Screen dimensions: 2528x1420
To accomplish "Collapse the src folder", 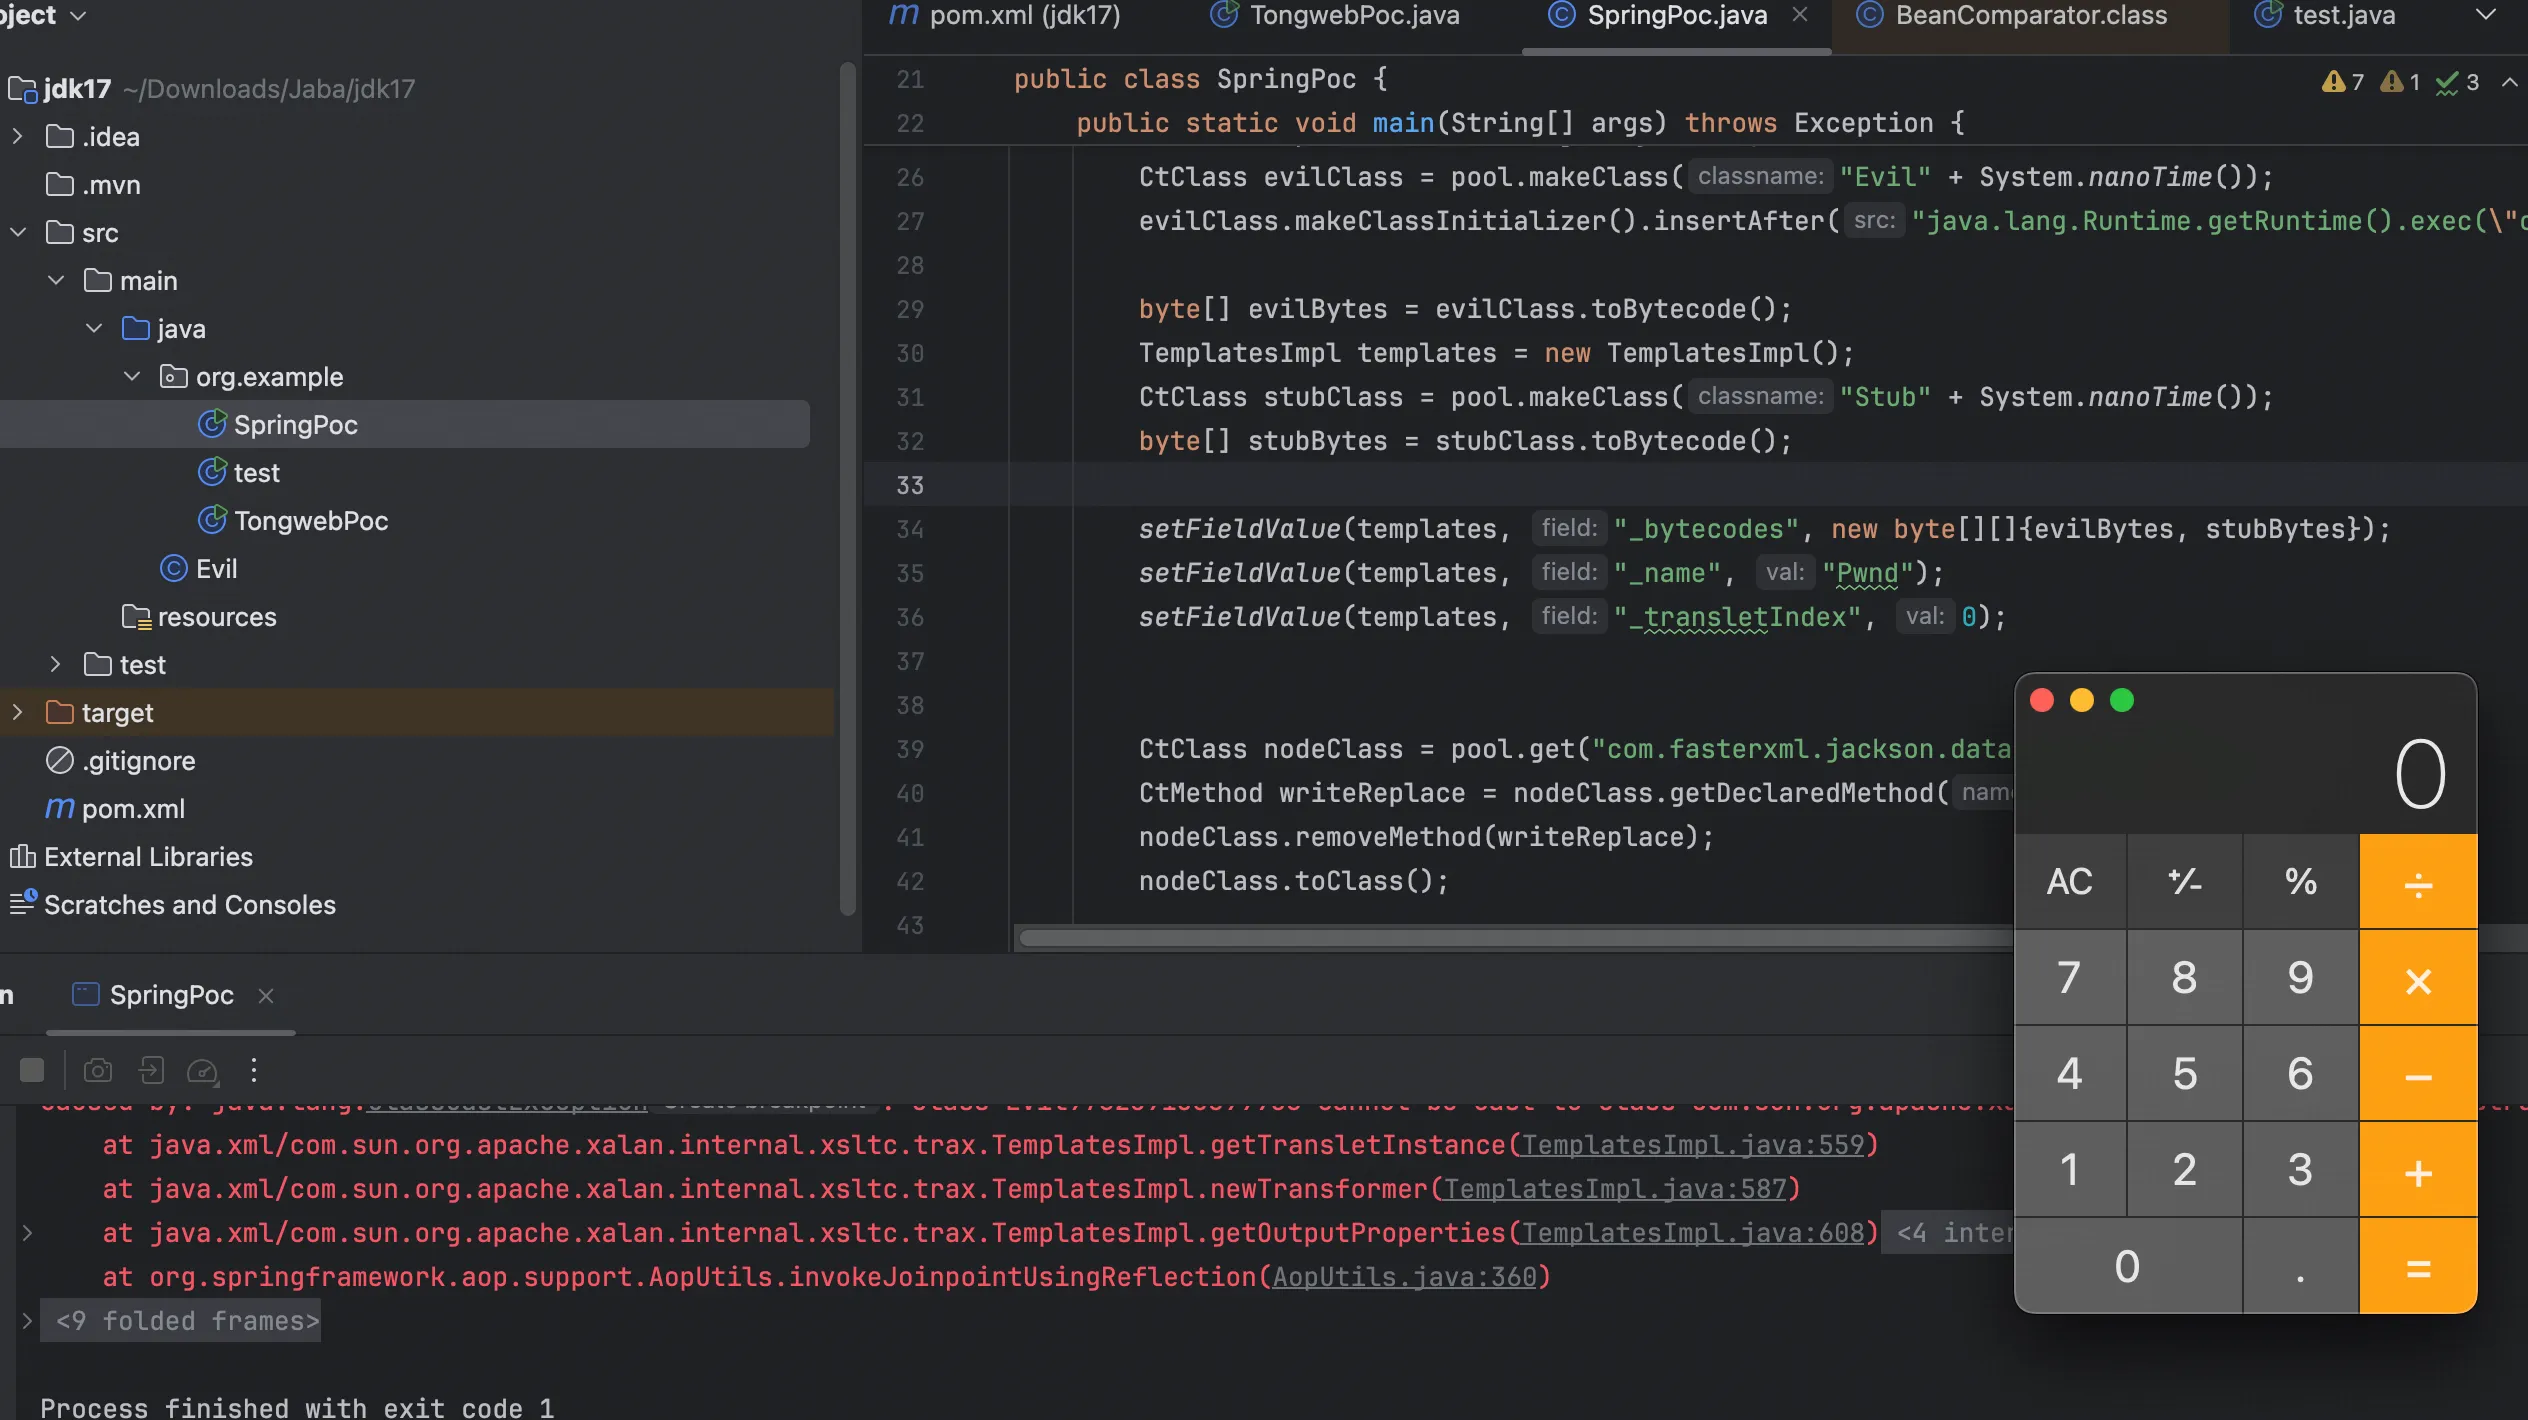I will 18,233.
